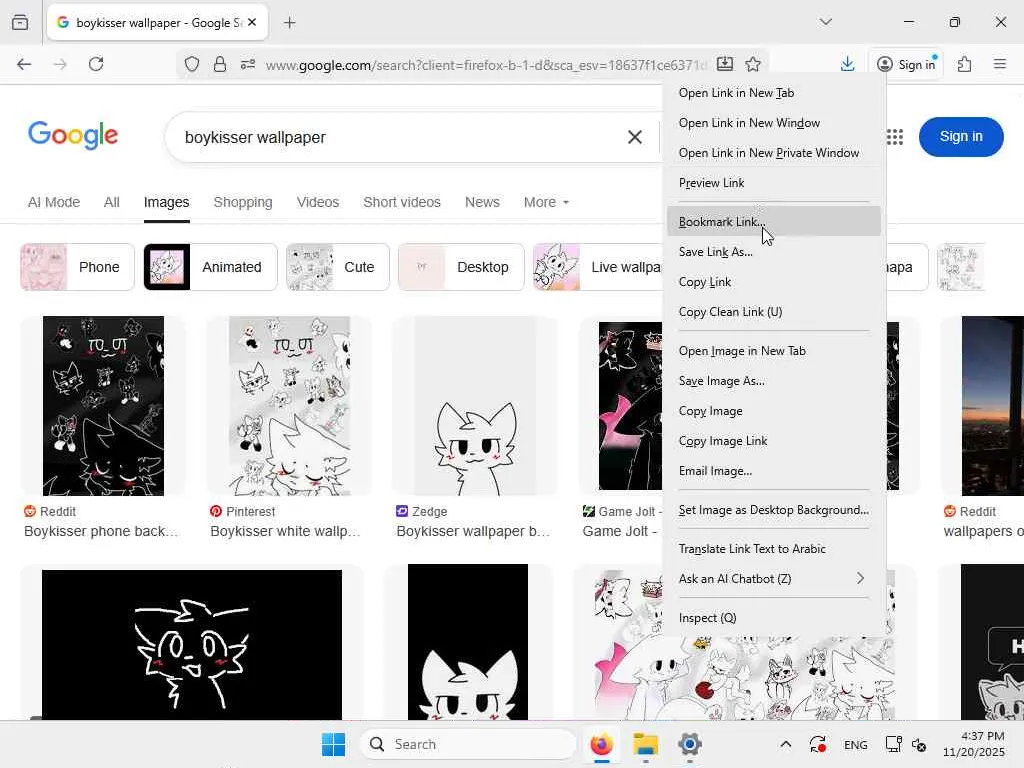
Task: Filter images by the Phone chip
Action: [x=77, y=267]
